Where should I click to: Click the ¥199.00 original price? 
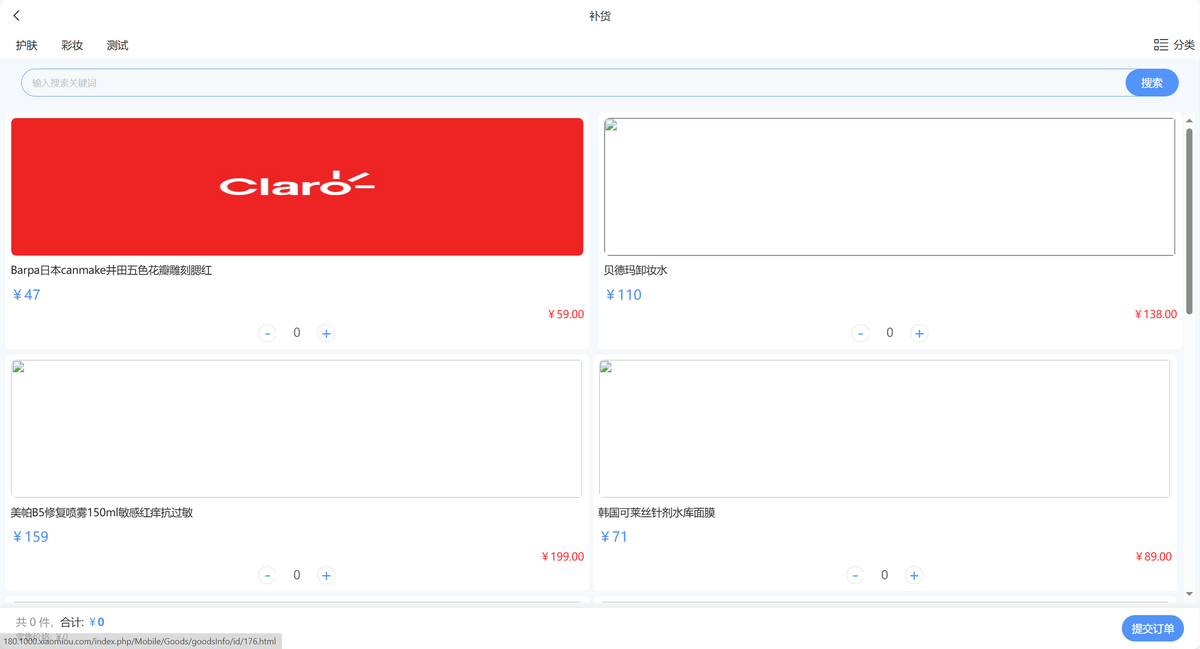[563, 557]
